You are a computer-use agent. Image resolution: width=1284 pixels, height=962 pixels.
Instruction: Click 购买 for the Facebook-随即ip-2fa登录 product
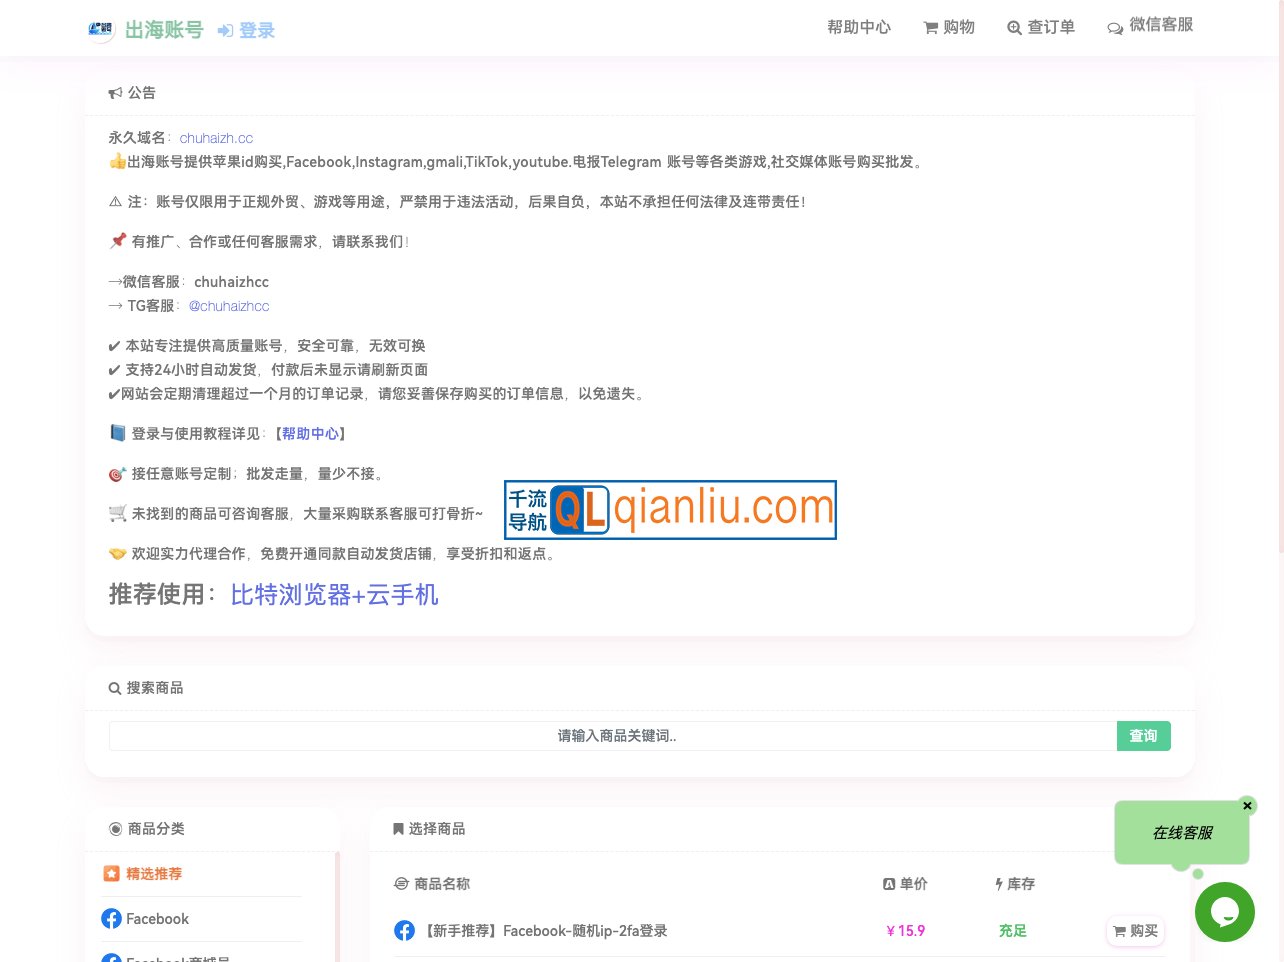click(x=1135, y=930)
